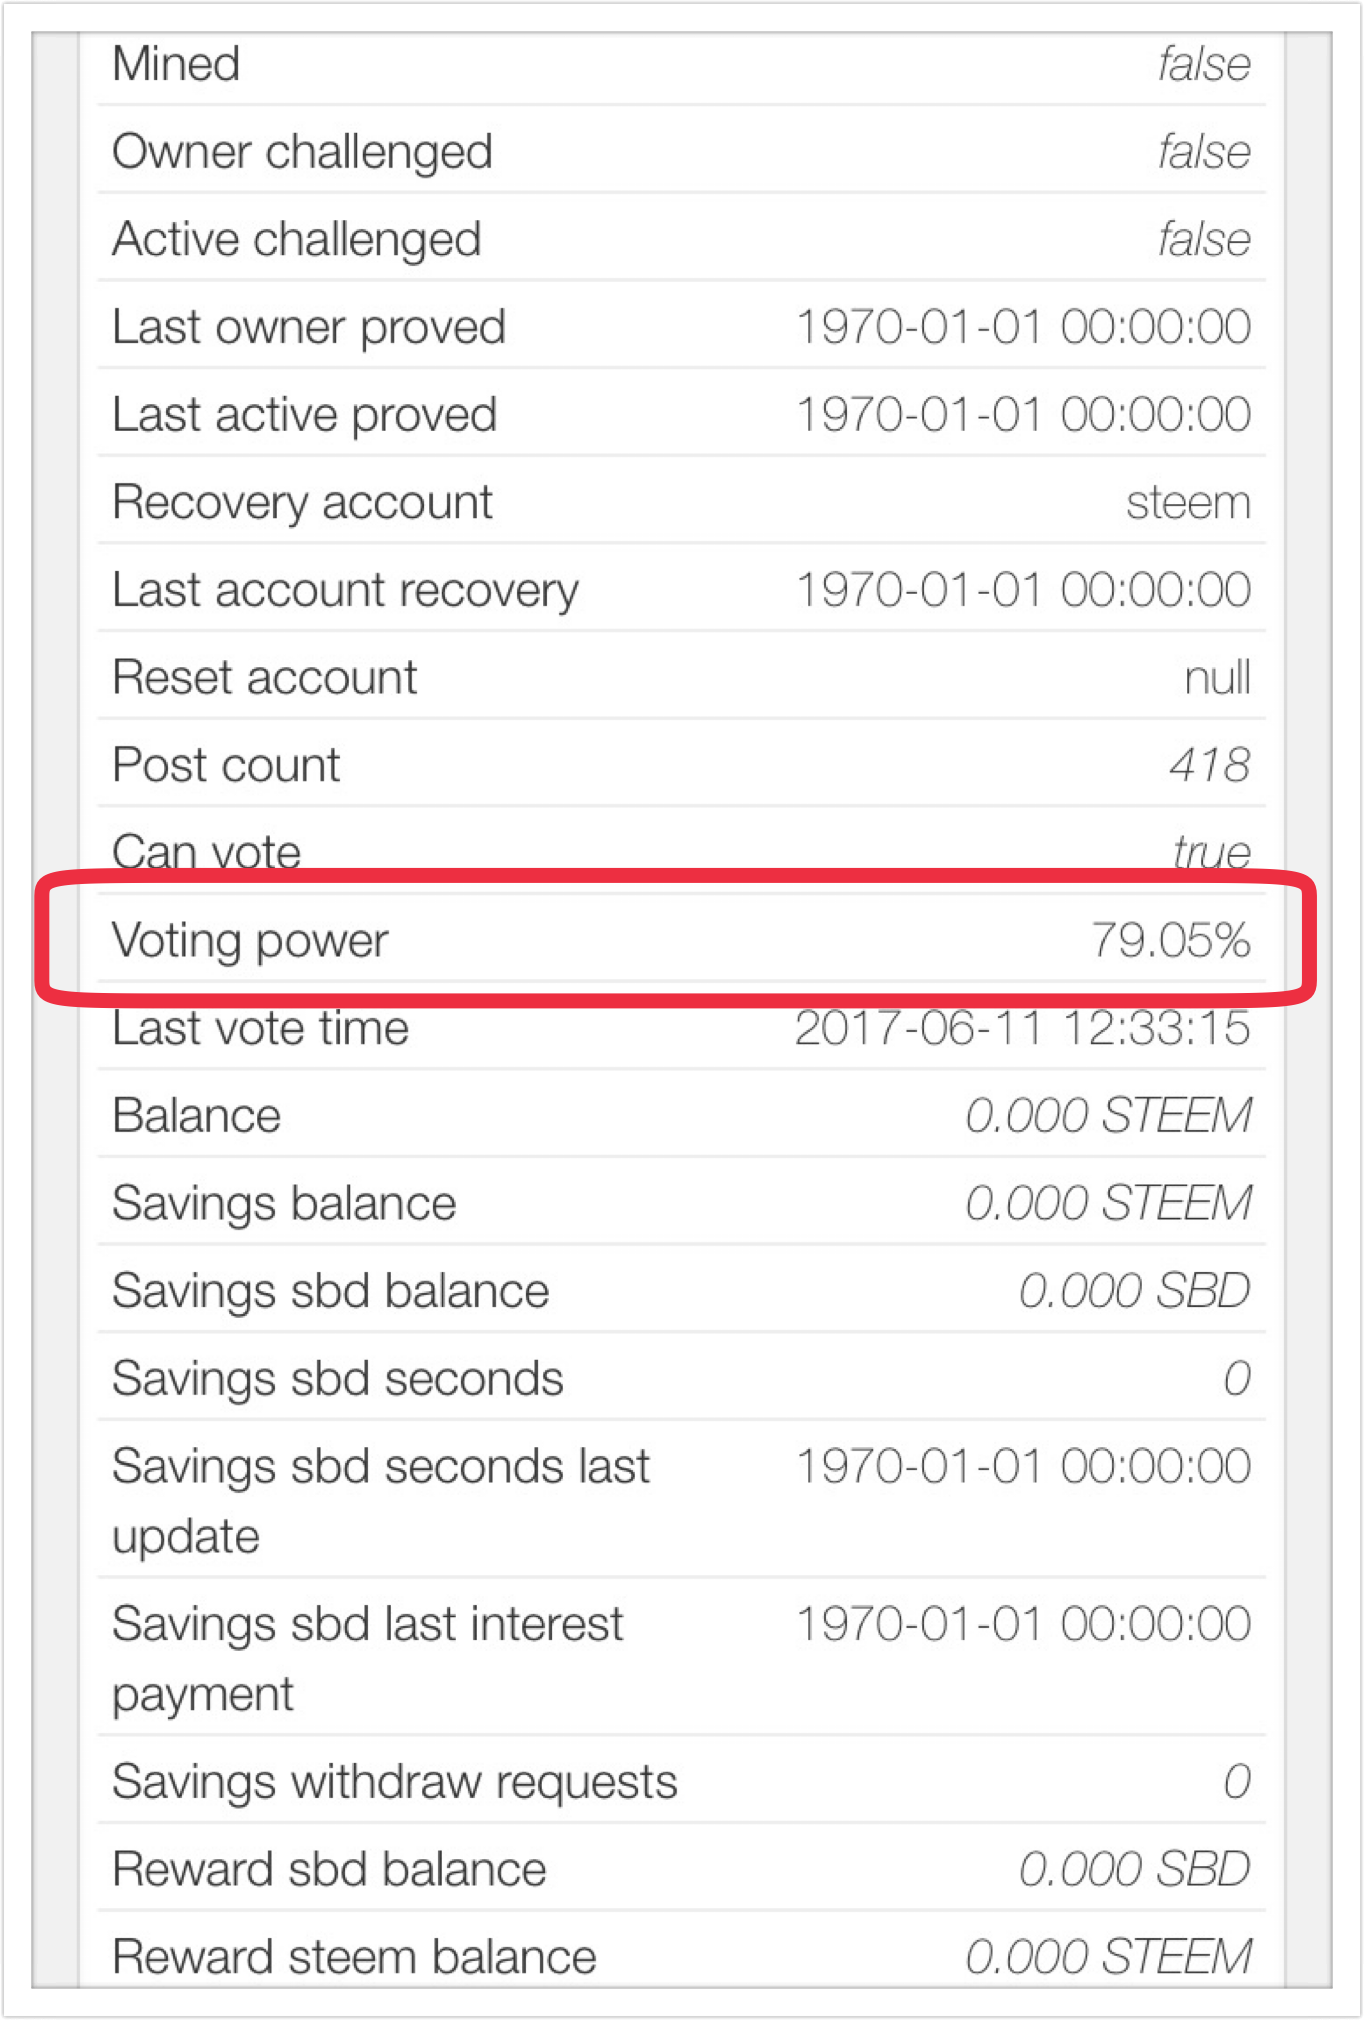Screen dimensions: 1364x2020
Task: Click the Reset account null value
Action: (x=1217, y=677)
